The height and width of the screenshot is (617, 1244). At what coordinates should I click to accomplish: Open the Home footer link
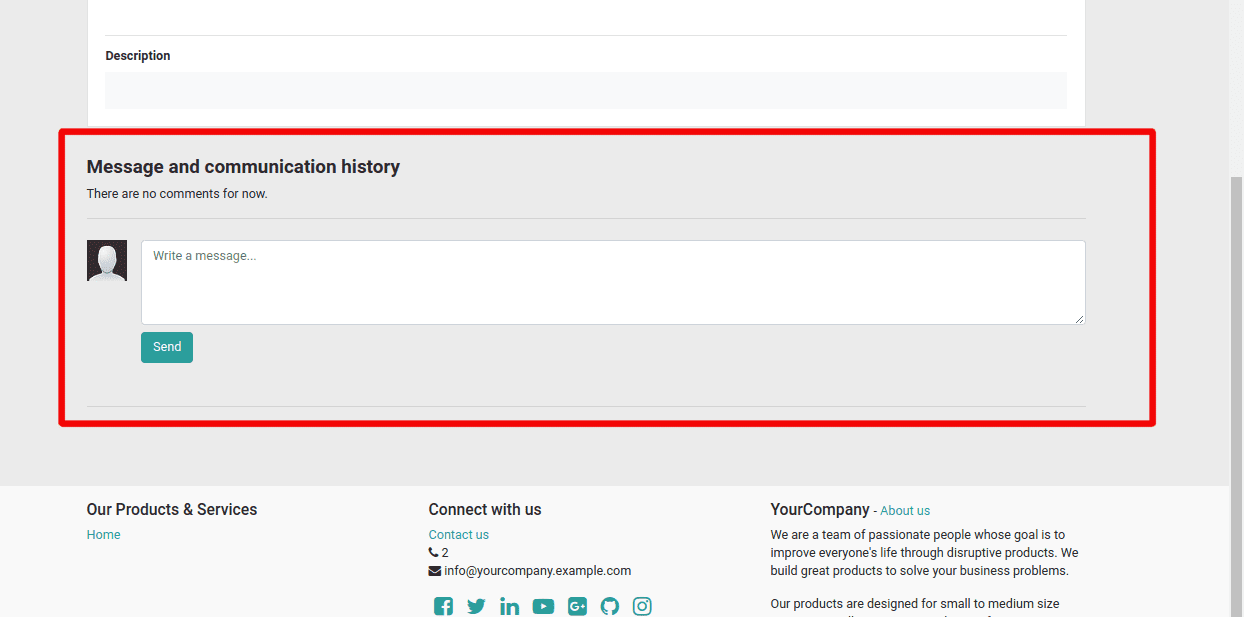pos(103,535)
